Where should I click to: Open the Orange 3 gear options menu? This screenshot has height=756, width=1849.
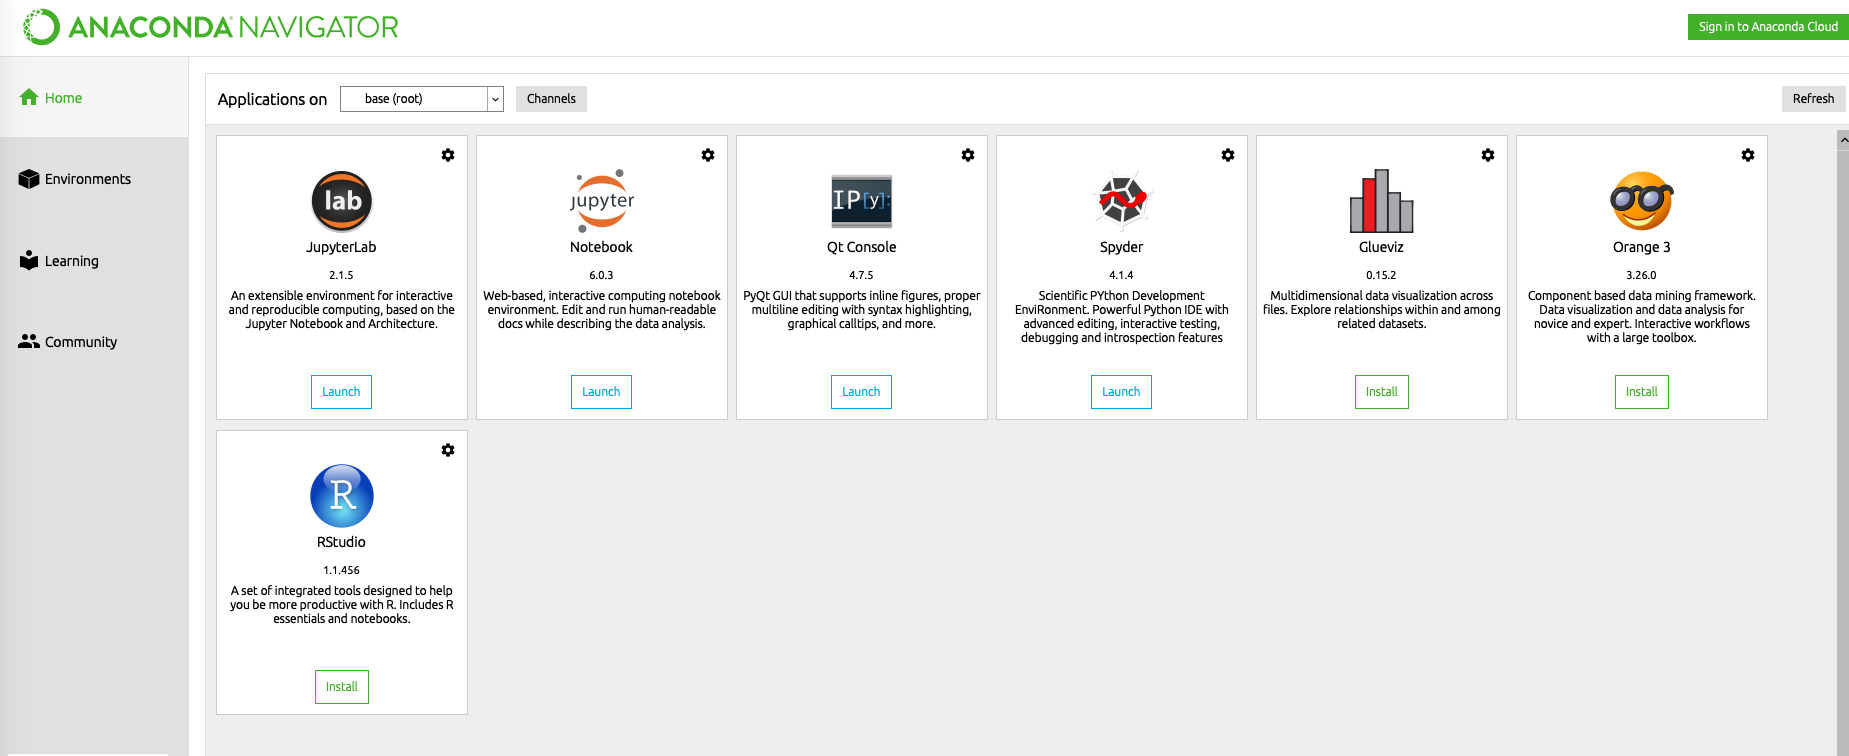pyautogui.click(x=1748, y=155)
